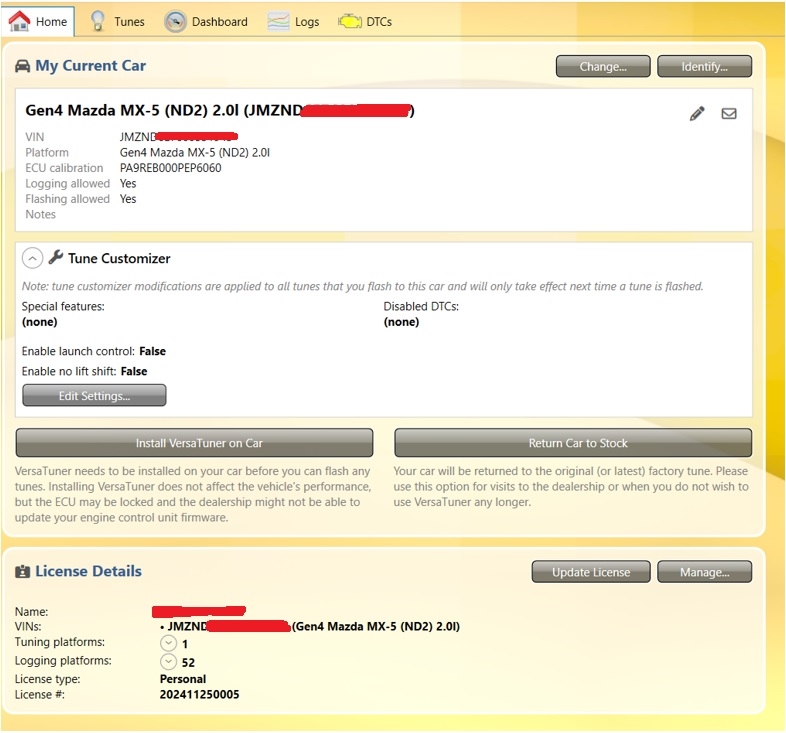Click Enable launch control False value
Image resolution: width=786 pixels, height=733 pixels.
click(152, 351)
